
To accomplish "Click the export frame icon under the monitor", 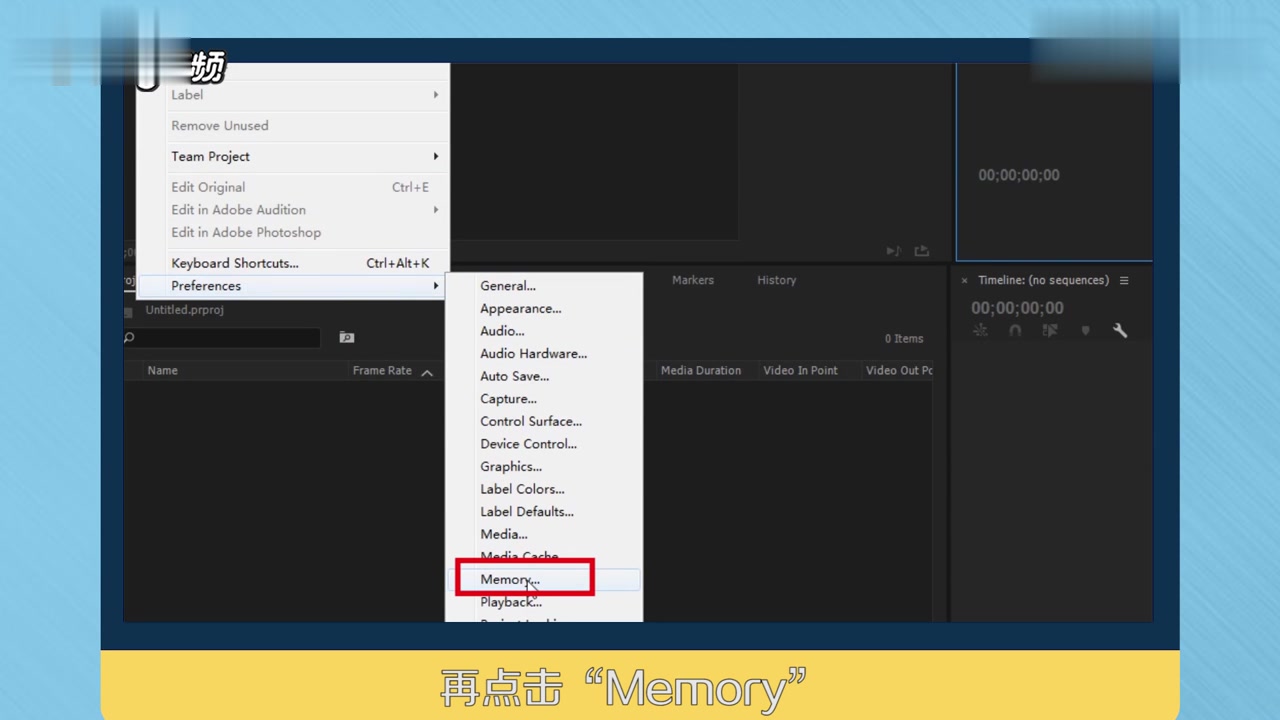I will tap(922, 251).
